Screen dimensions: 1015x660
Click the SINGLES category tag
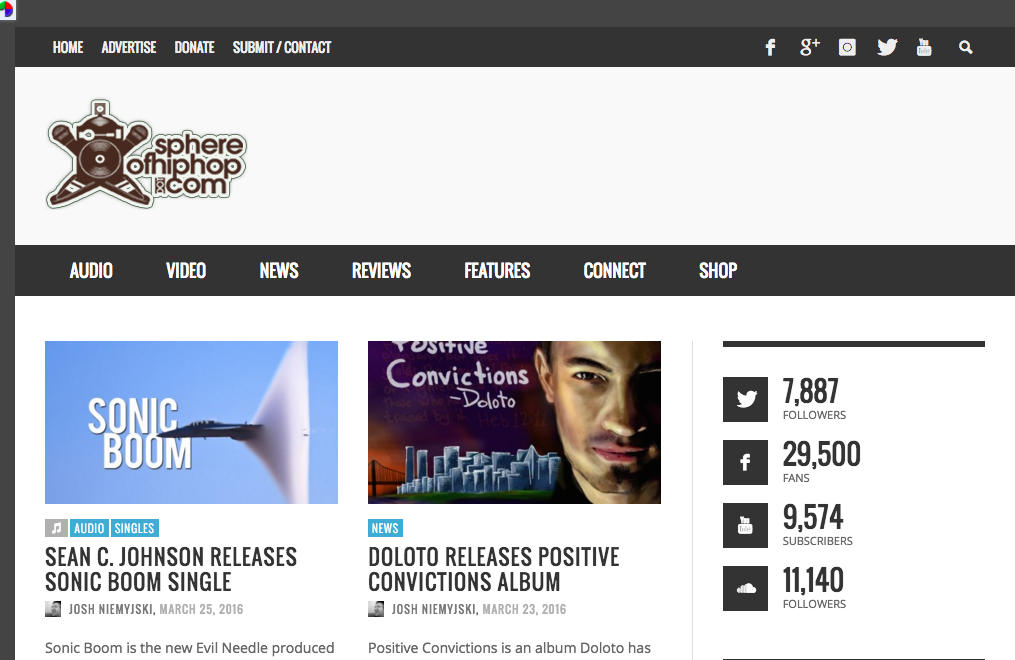coord(135,528)
